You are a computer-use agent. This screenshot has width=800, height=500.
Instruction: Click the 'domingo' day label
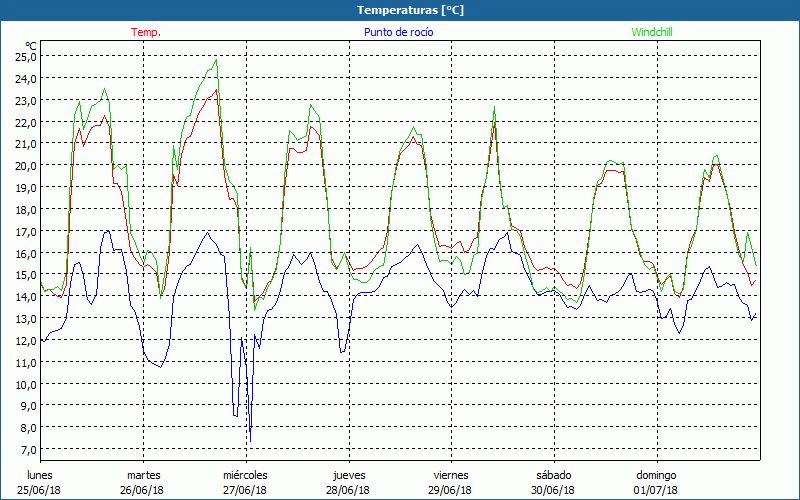[657, 475]
